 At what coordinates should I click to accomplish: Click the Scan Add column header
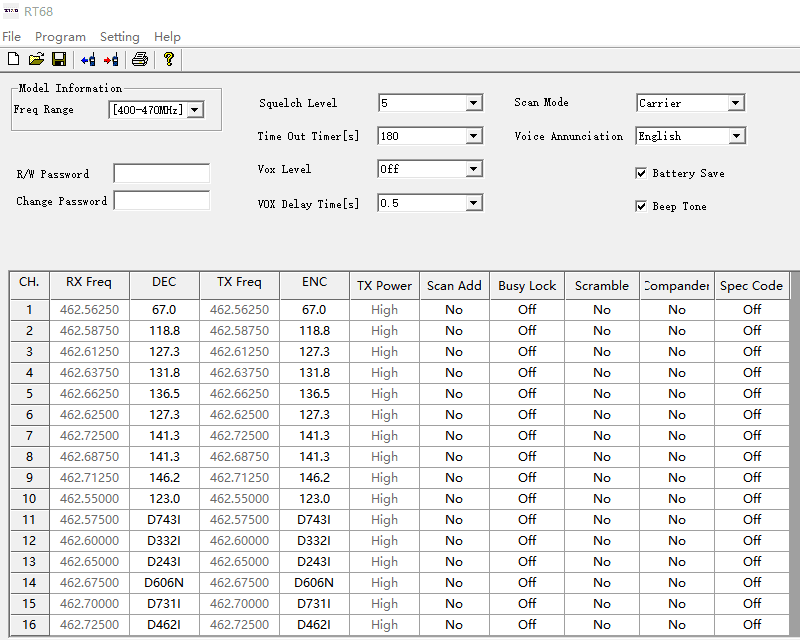pos(454,286)
